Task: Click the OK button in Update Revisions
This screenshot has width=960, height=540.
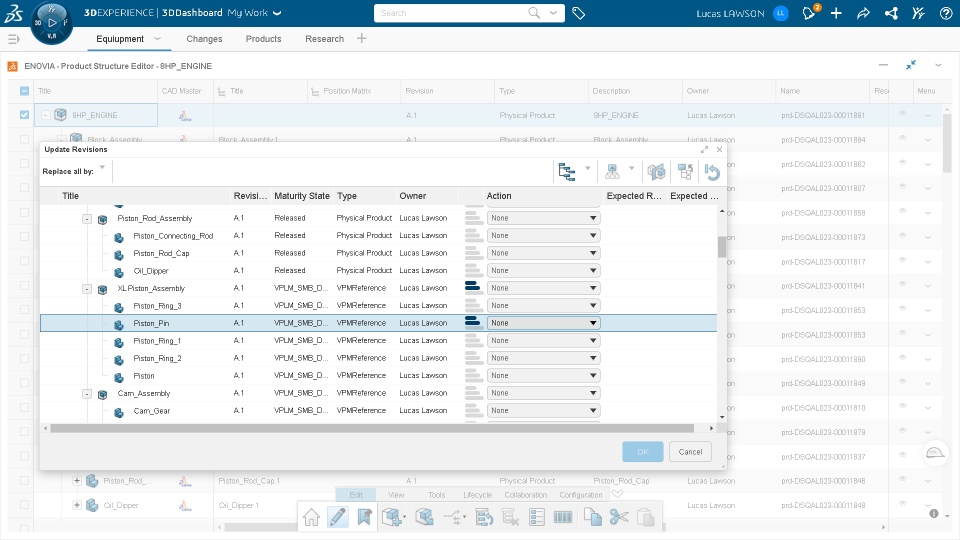Action: [x=642, y=452]
